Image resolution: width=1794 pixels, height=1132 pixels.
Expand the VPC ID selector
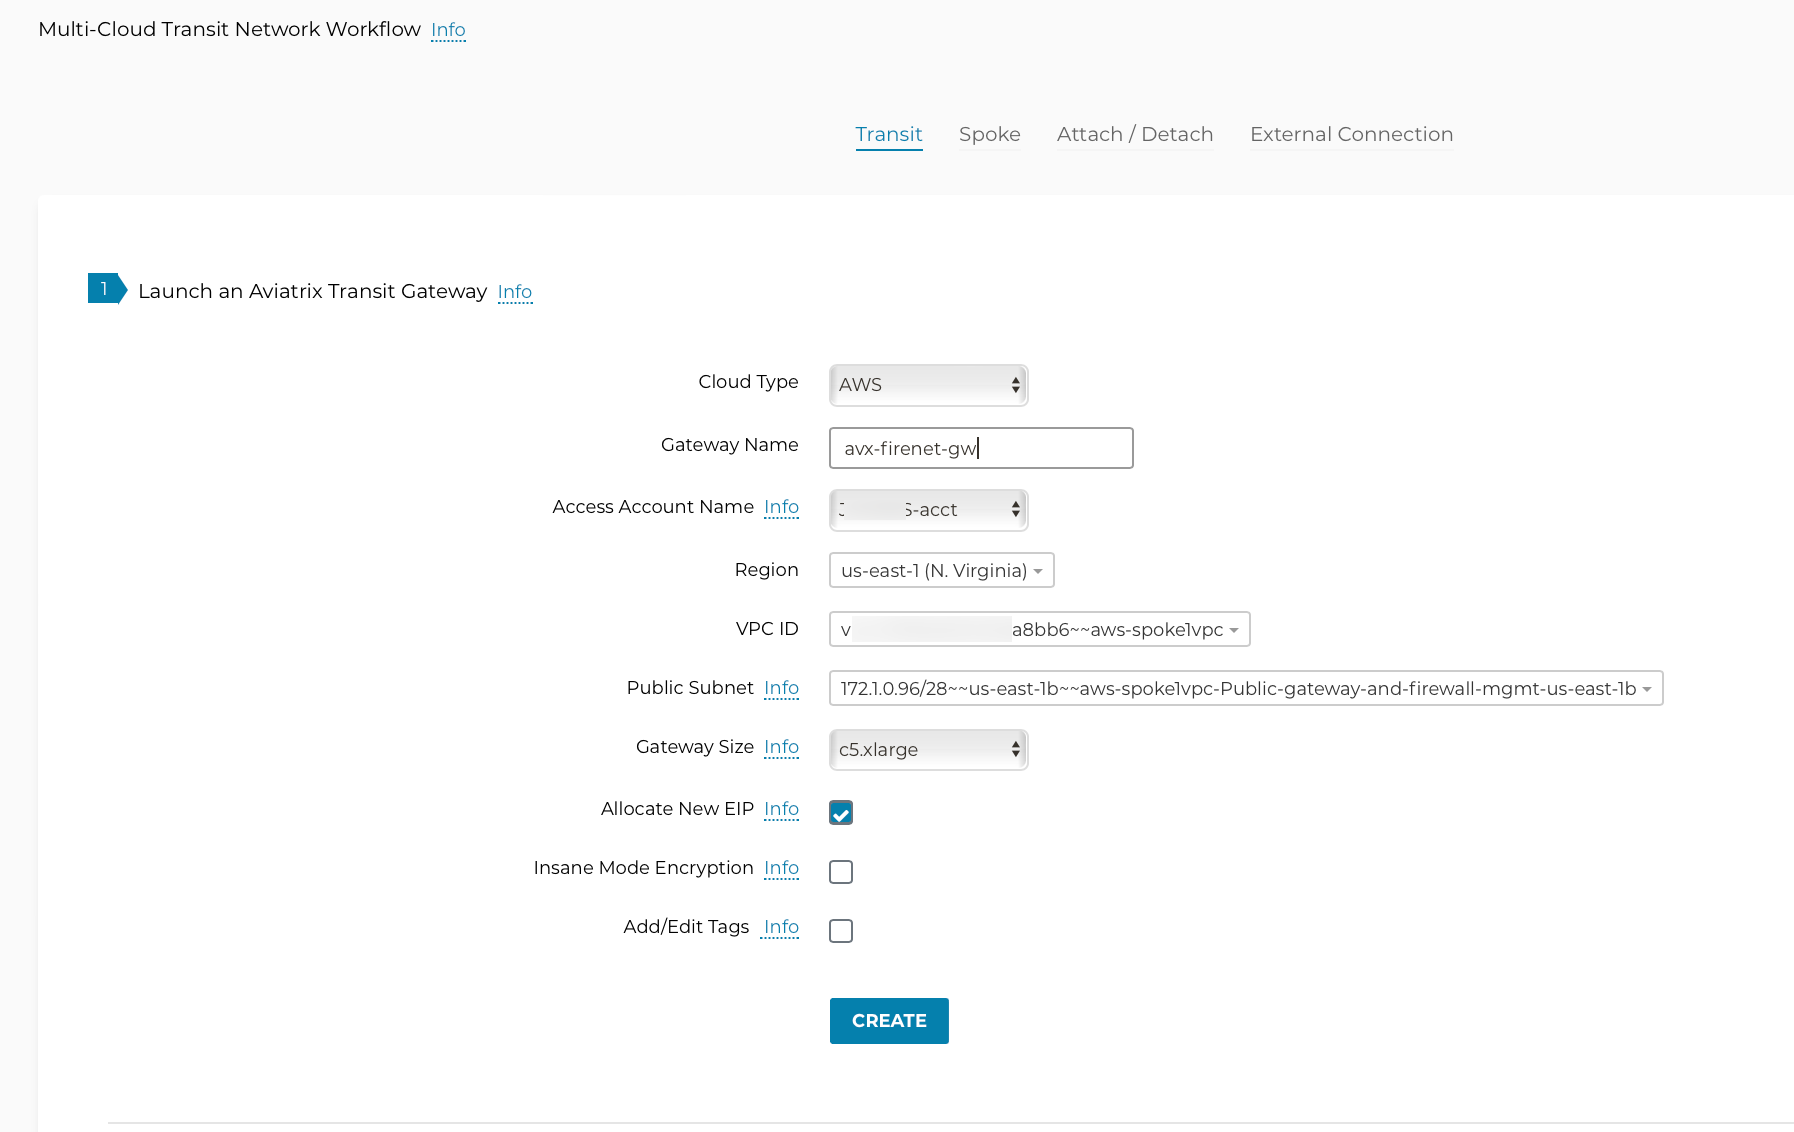click(x=1039, y=629)
